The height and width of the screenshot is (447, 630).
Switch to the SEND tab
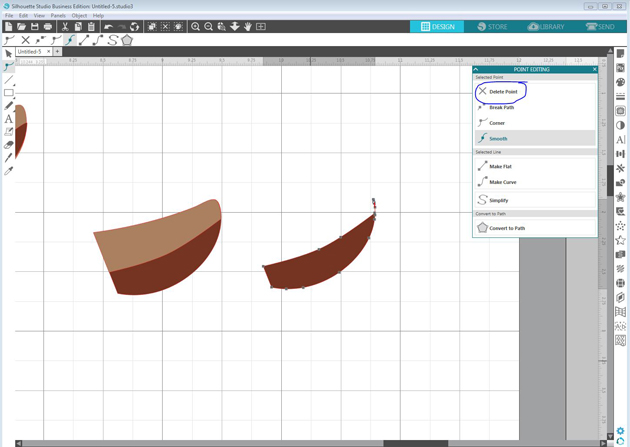600,27
